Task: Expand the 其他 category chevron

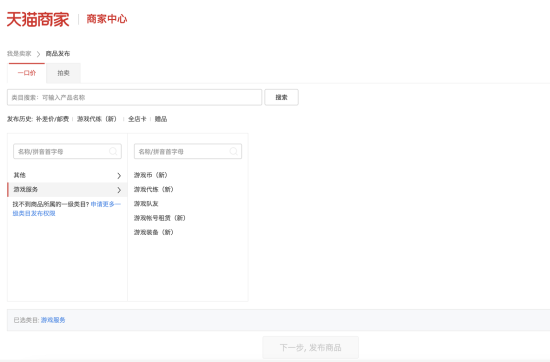Action: tap(119, 175)
